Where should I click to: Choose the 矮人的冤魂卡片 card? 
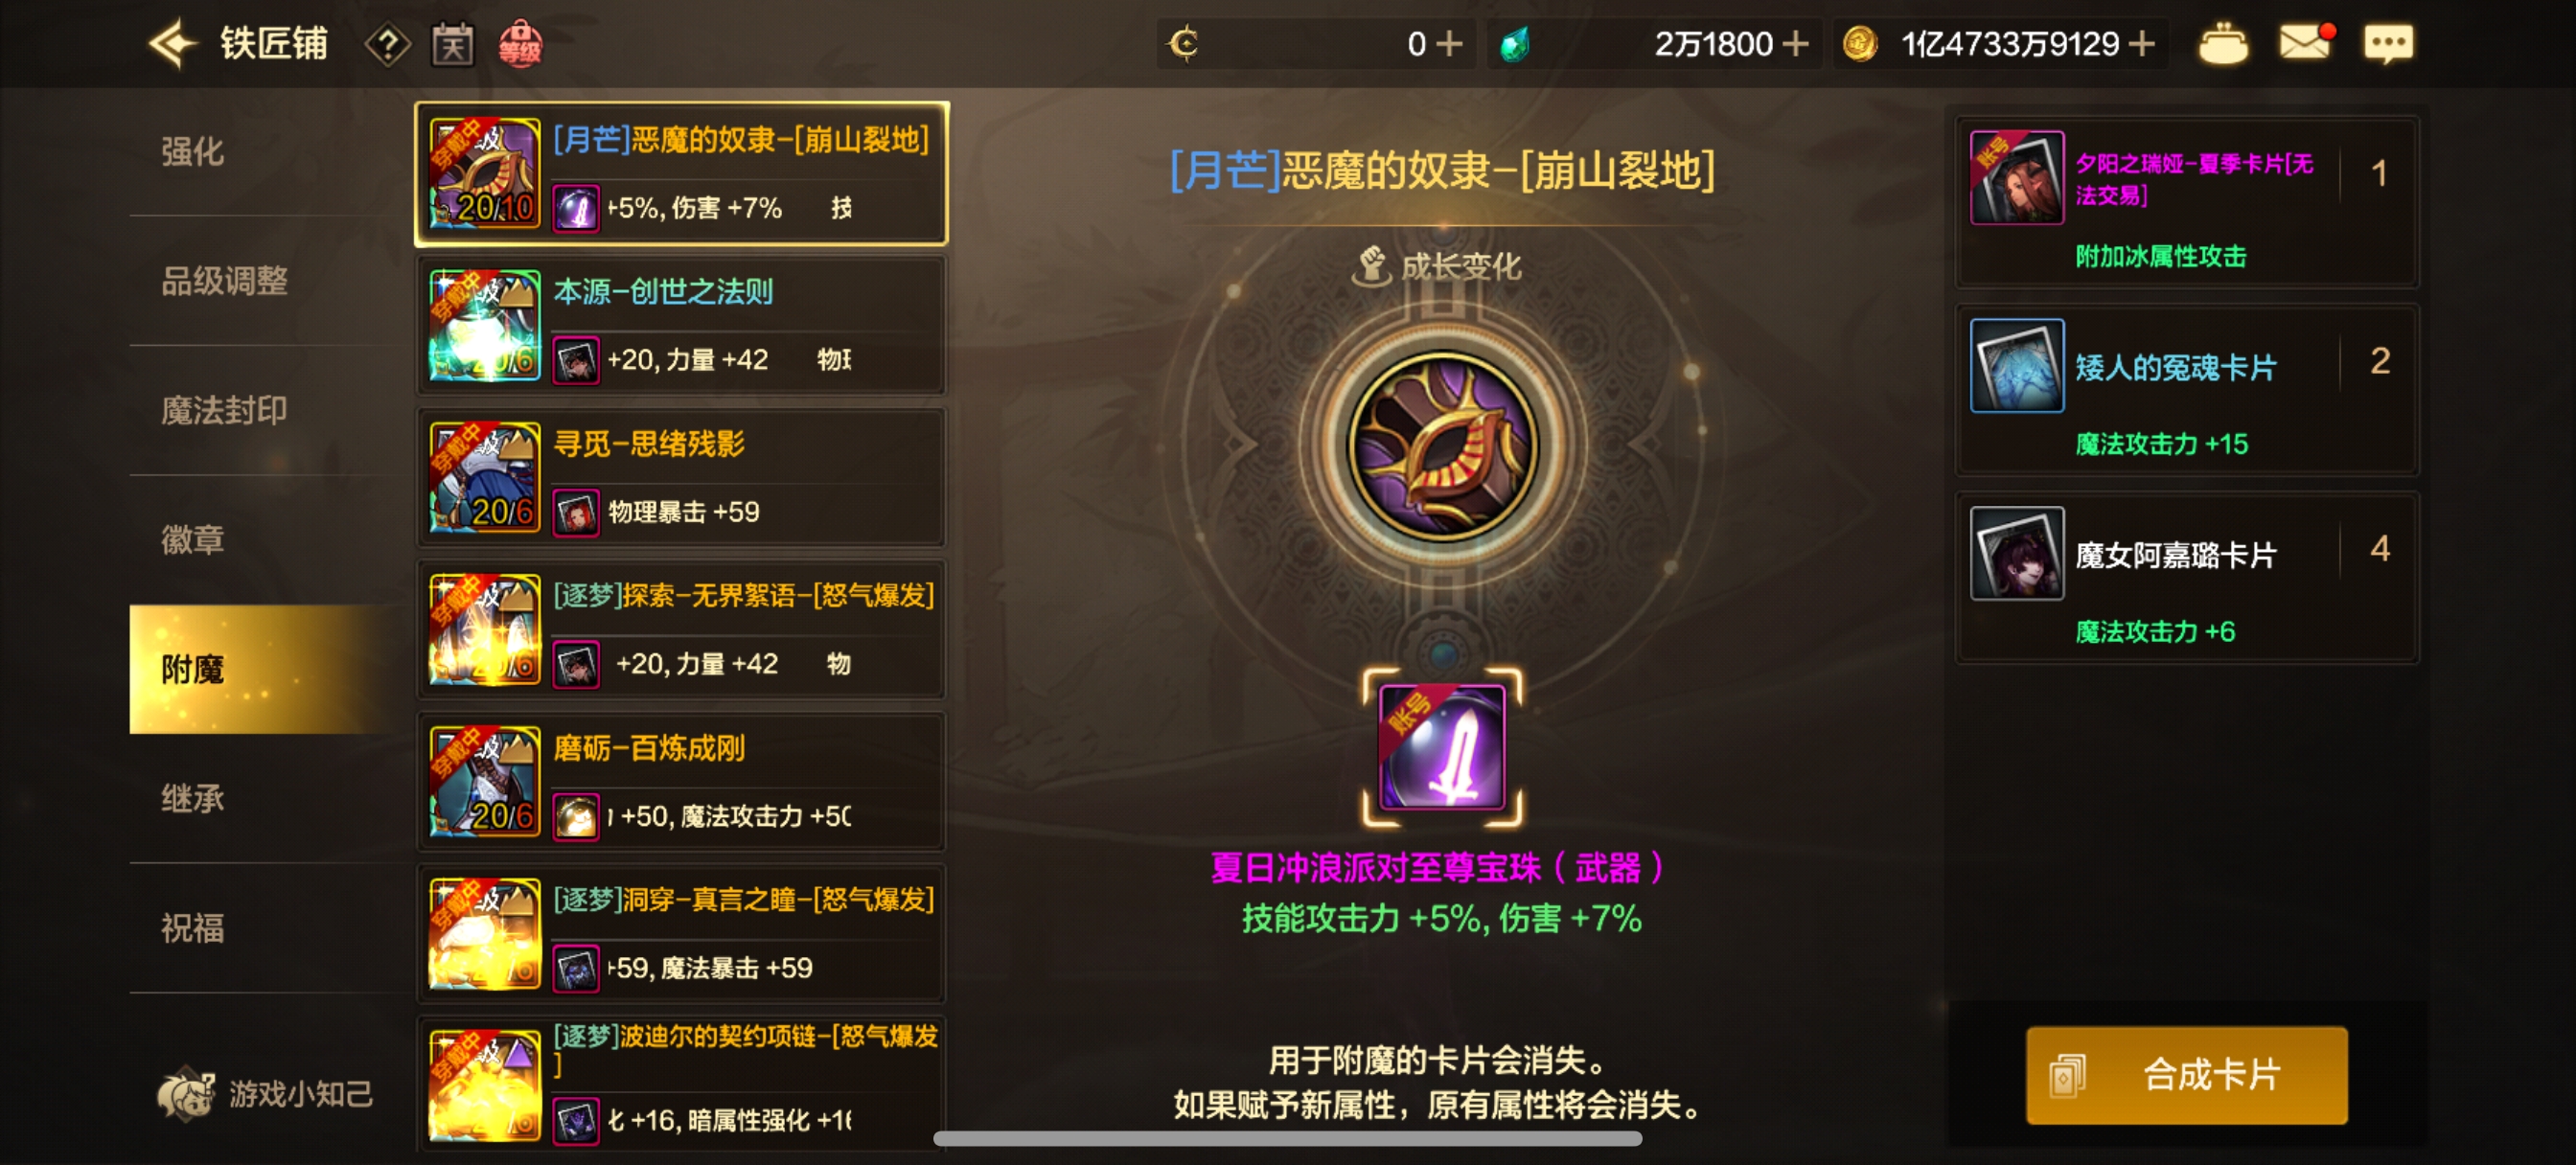(2186, 390)
